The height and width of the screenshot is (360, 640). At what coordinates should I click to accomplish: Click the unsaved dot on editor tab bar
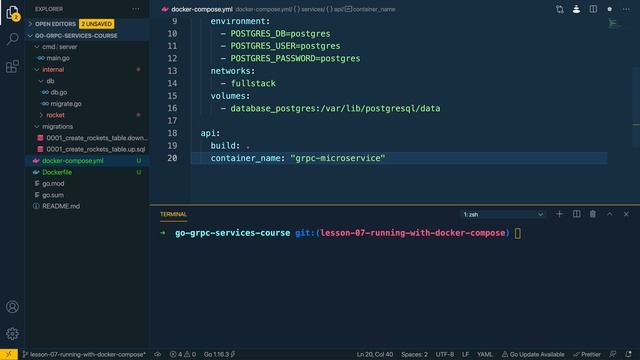[x=609, y=9]
